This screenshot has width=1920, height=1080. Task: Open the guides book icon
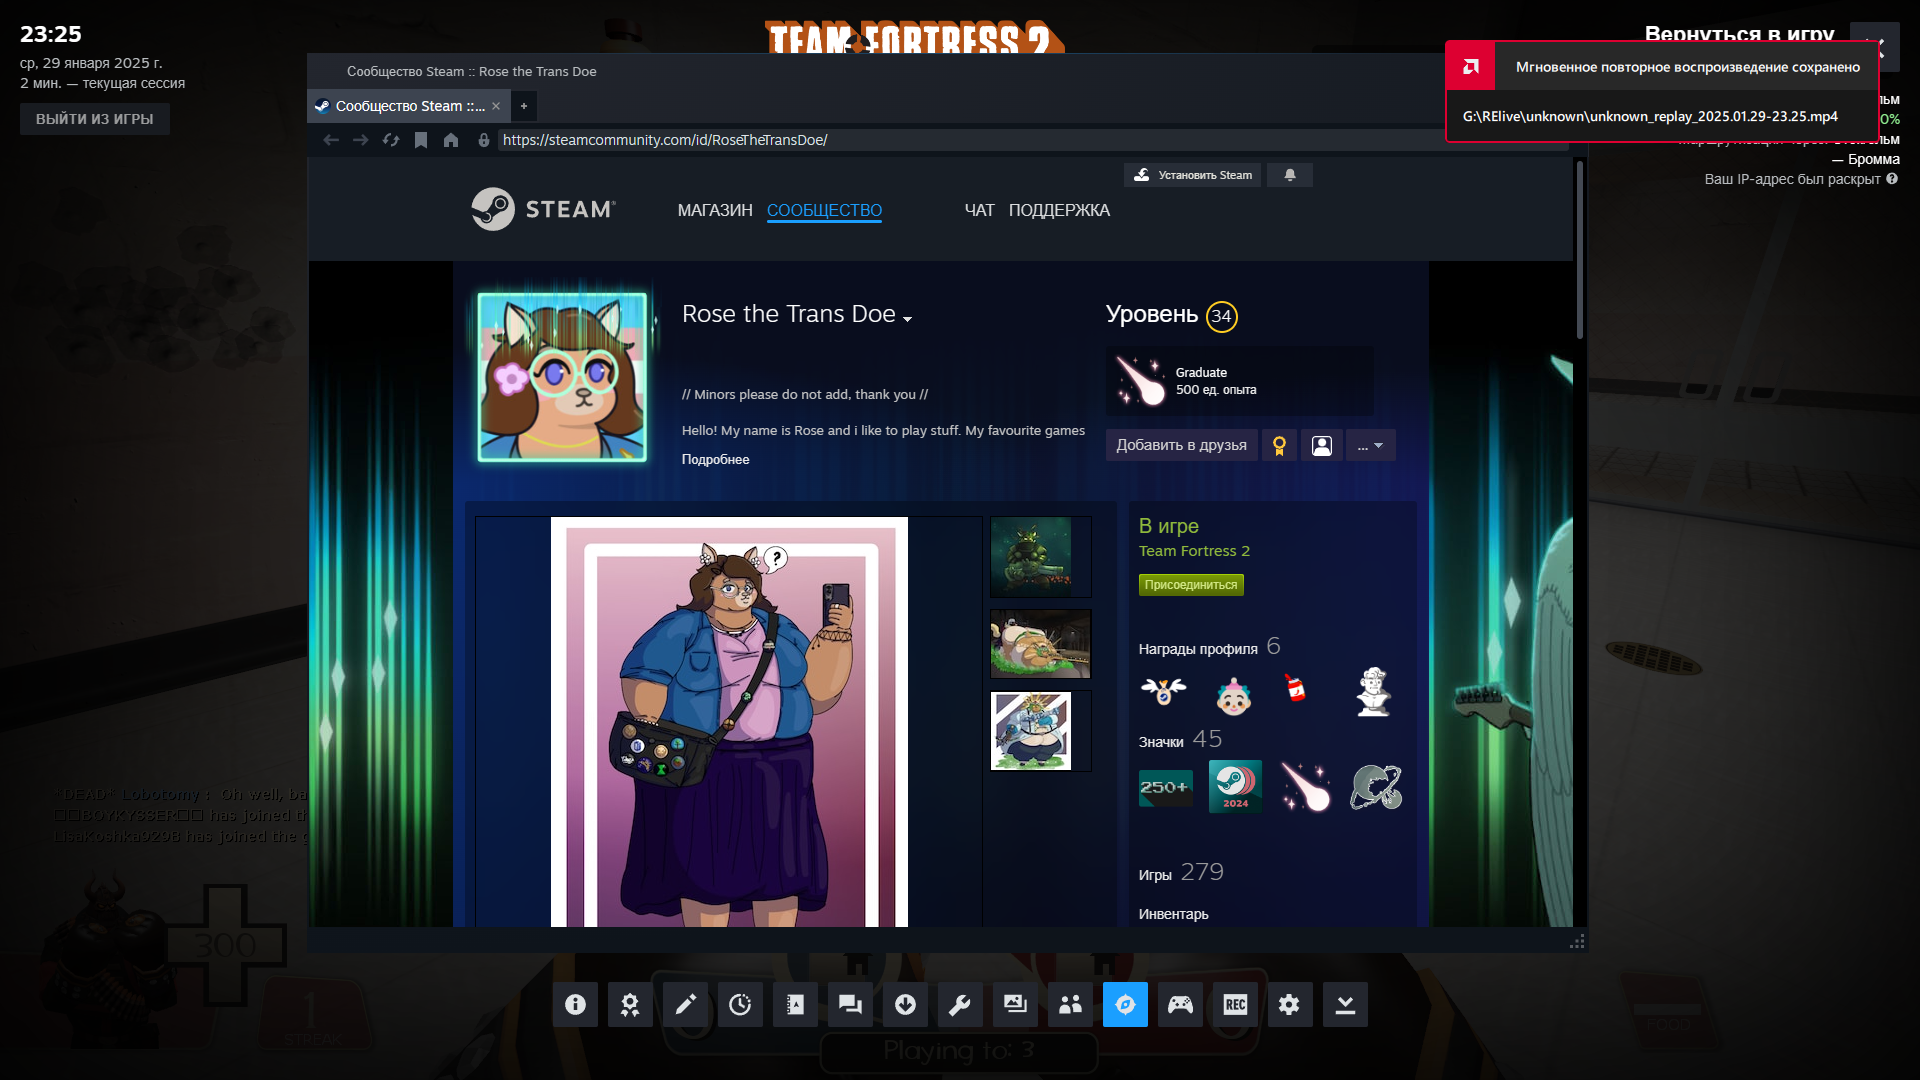coord(795,1004)
